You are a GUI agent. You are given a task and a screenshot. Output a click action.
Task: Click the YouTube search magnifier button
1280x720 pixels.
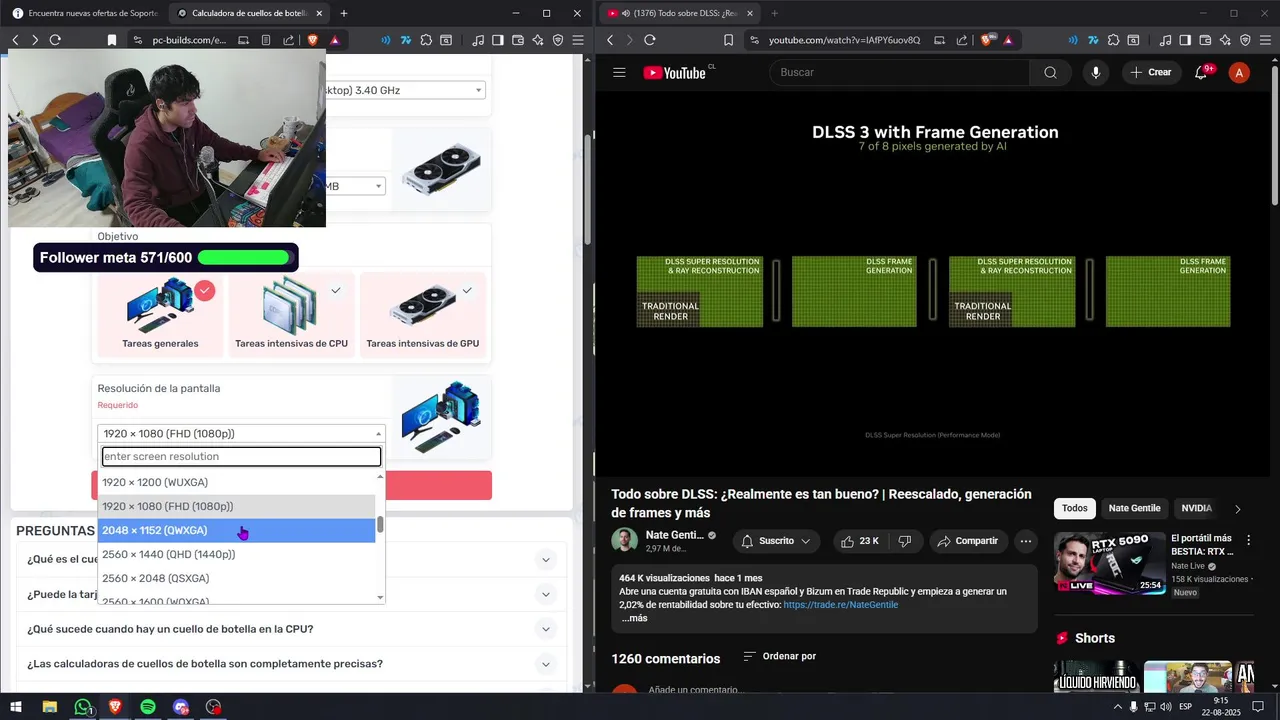tap(1050, 72)
